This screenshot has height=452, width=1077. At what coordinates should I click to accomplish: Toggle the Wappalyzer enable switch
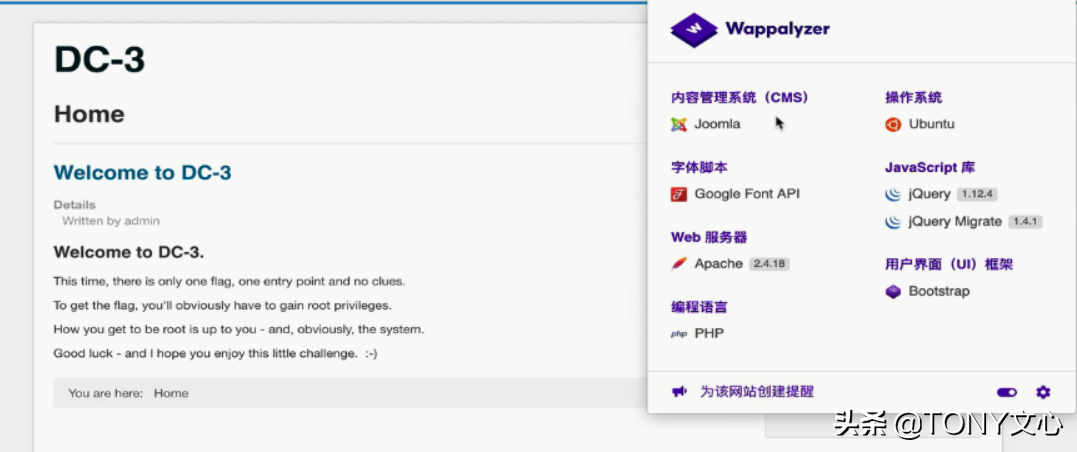tap(1007, 392)
